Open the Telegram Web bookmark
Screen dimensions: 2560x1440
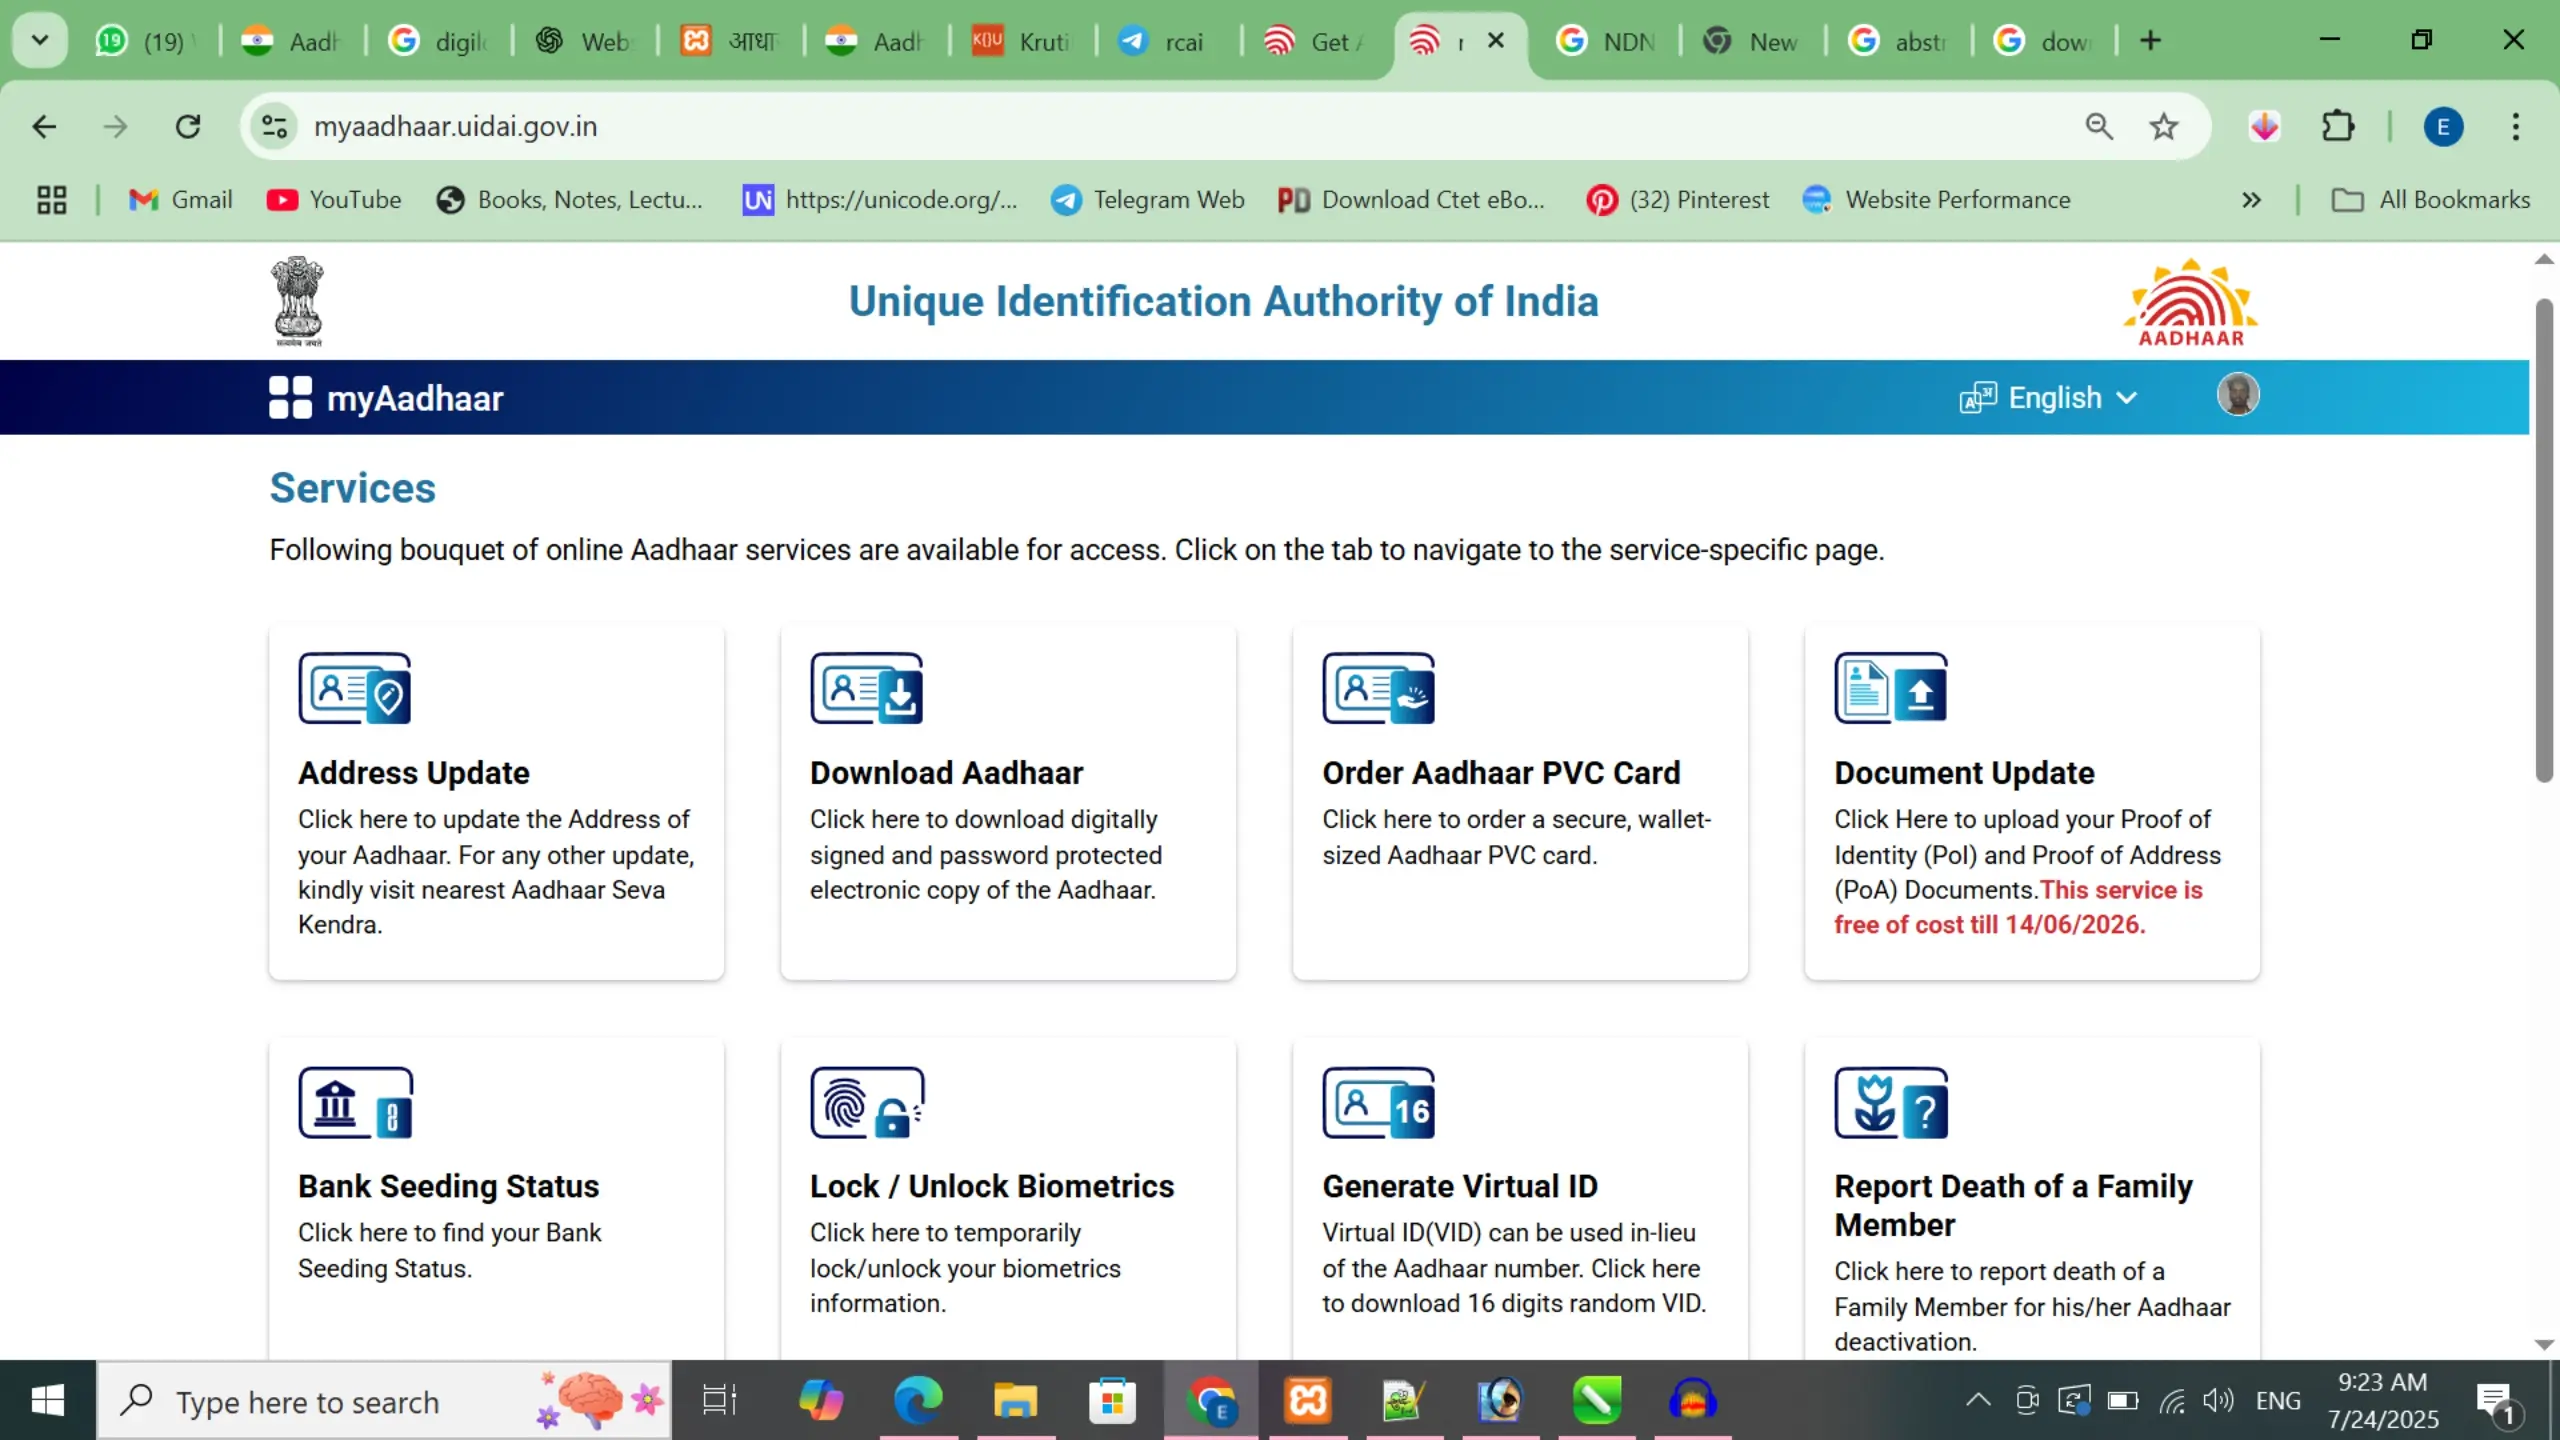coord(1148,200)
